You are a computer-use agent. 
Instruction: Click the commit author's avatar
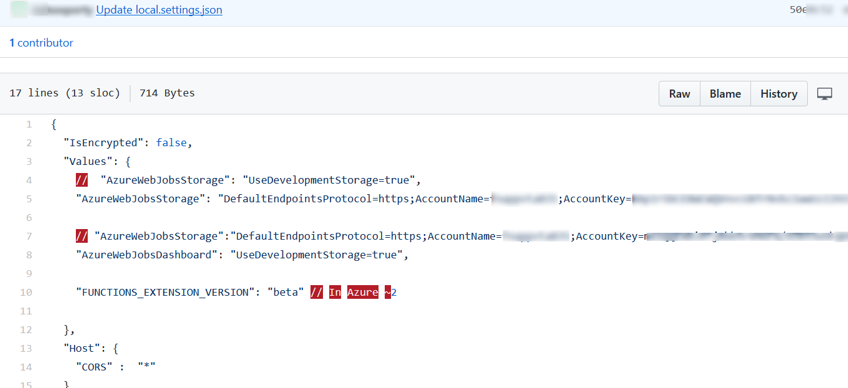(x=19, y=10)
